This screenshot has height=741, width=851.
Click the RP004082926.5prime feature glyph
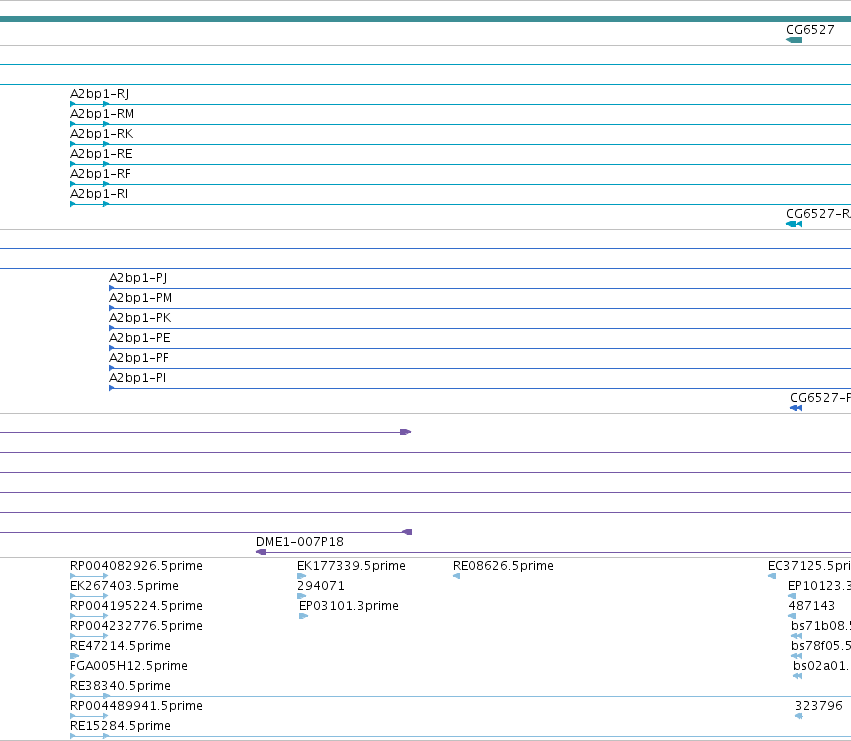89,576
